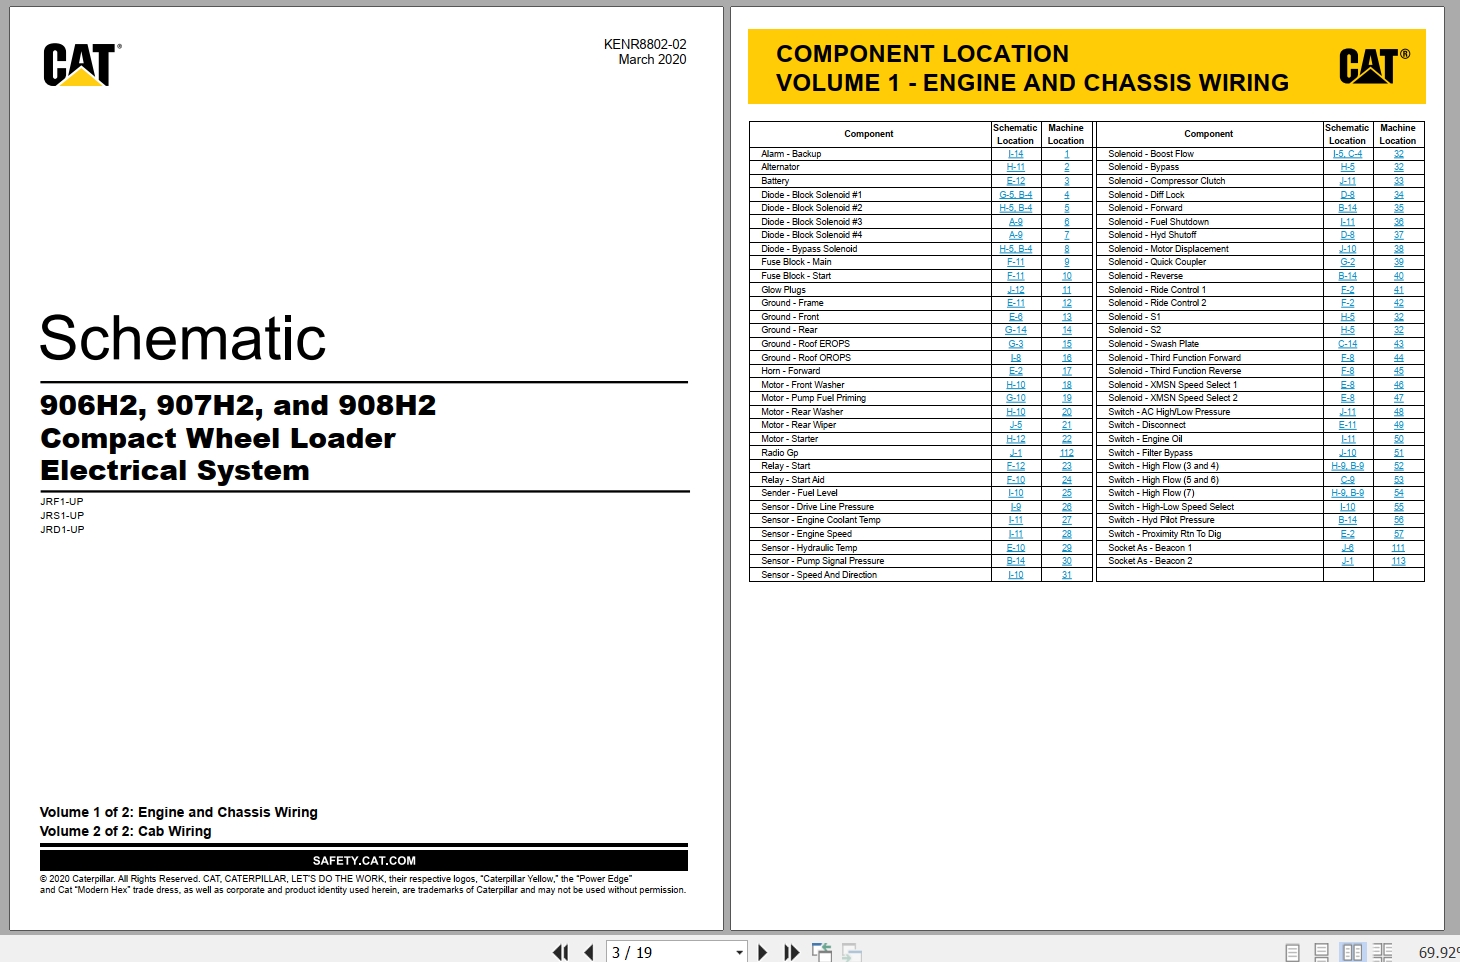Click the 'JRF1-UP' serial prefix text
This screenshot has height=962, width=1460.
tap(62, 502)
